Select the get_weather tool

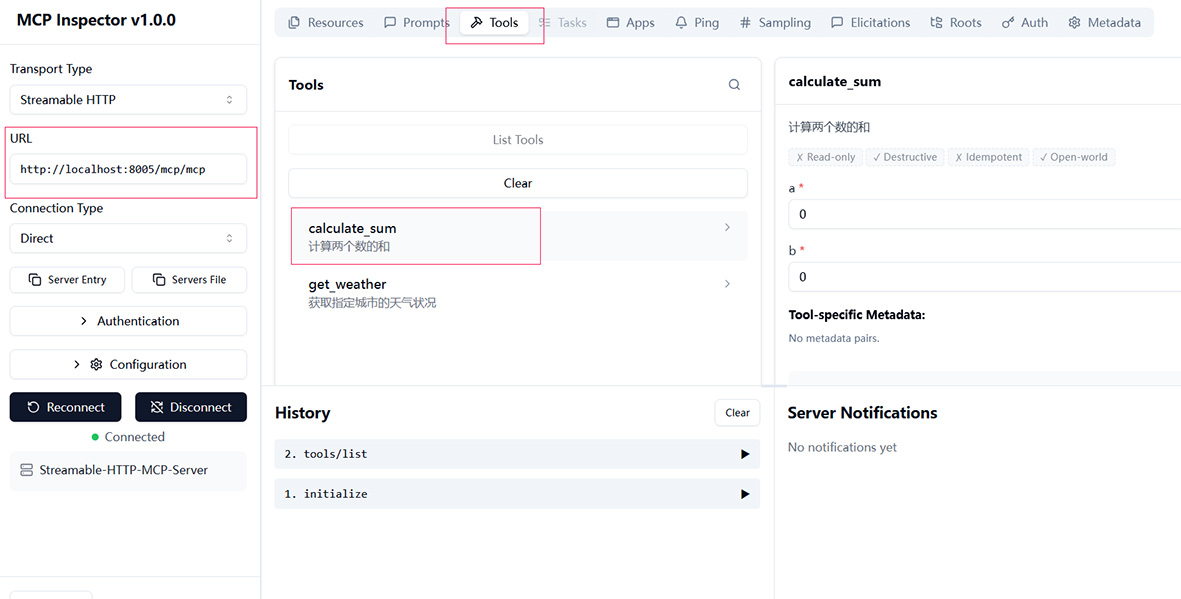click(517, 293)
